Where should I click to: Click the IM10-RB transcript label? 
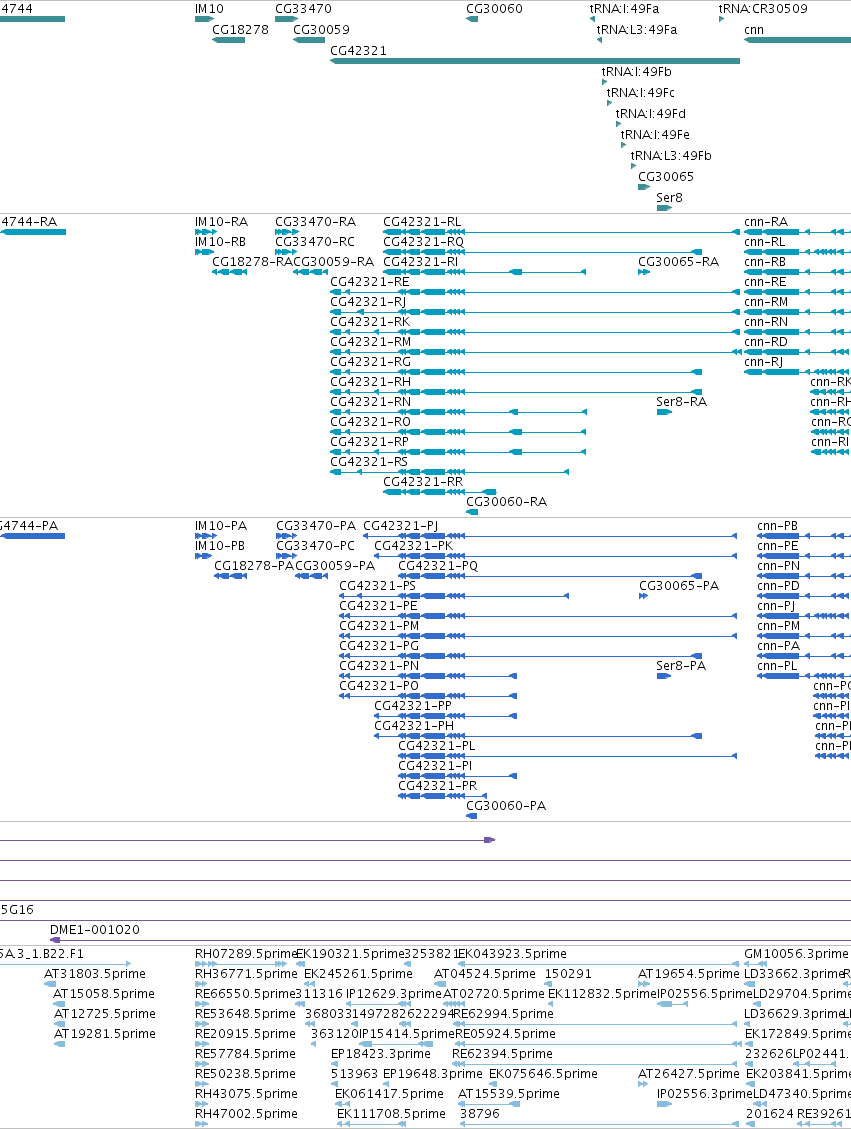pos(220,242)
